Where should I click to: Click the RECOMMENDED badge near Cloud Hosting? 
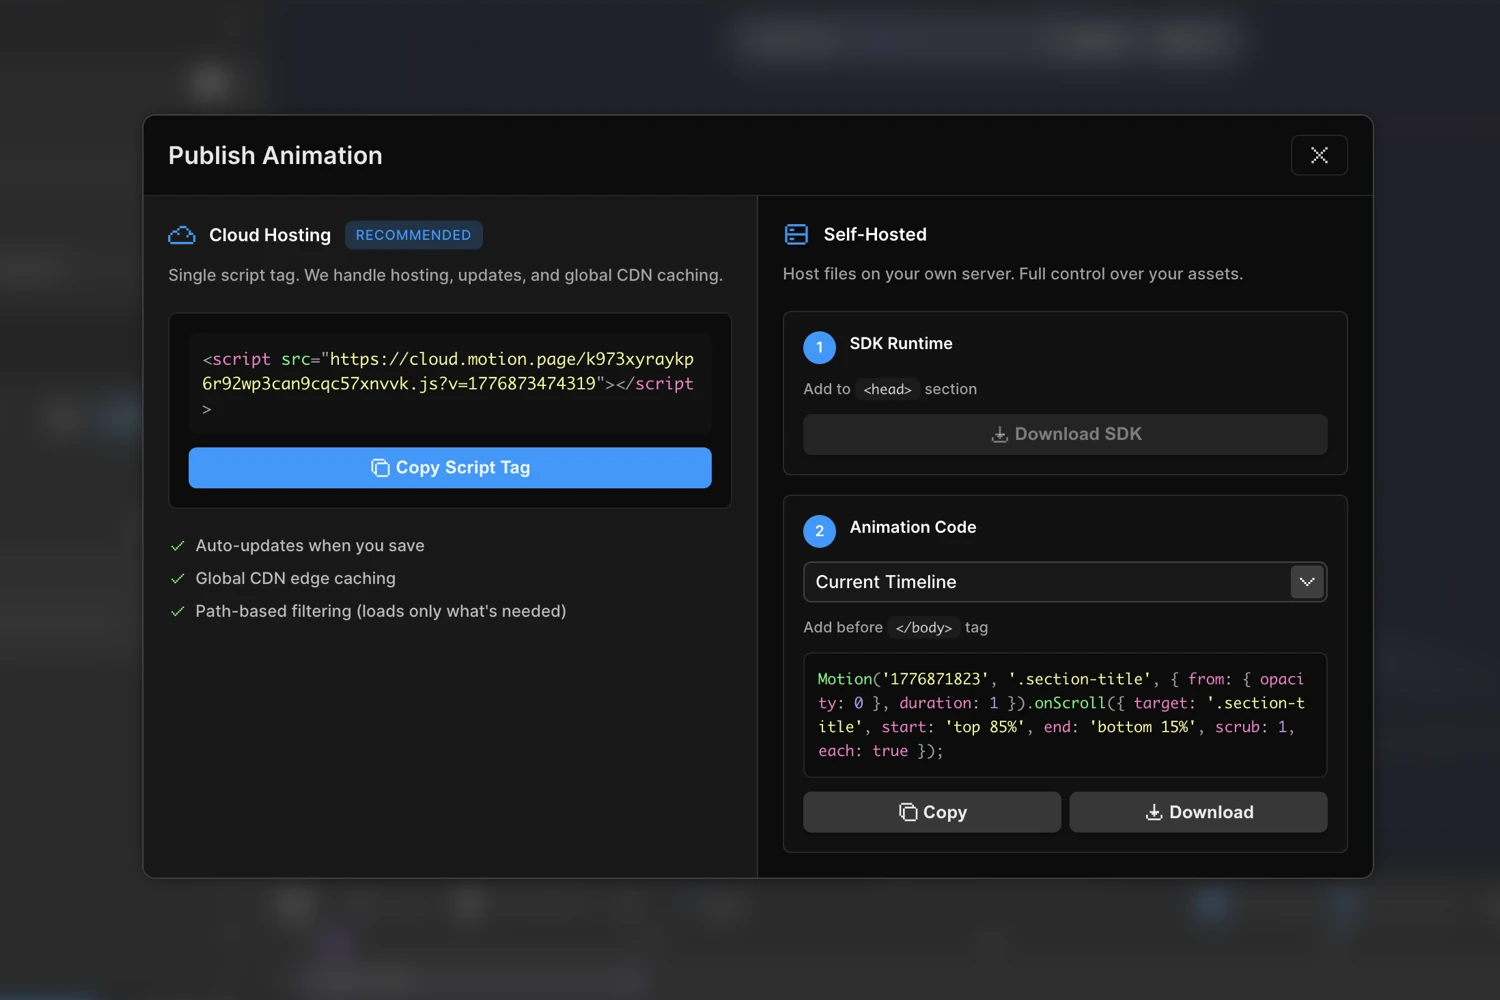tap(413, 234)
